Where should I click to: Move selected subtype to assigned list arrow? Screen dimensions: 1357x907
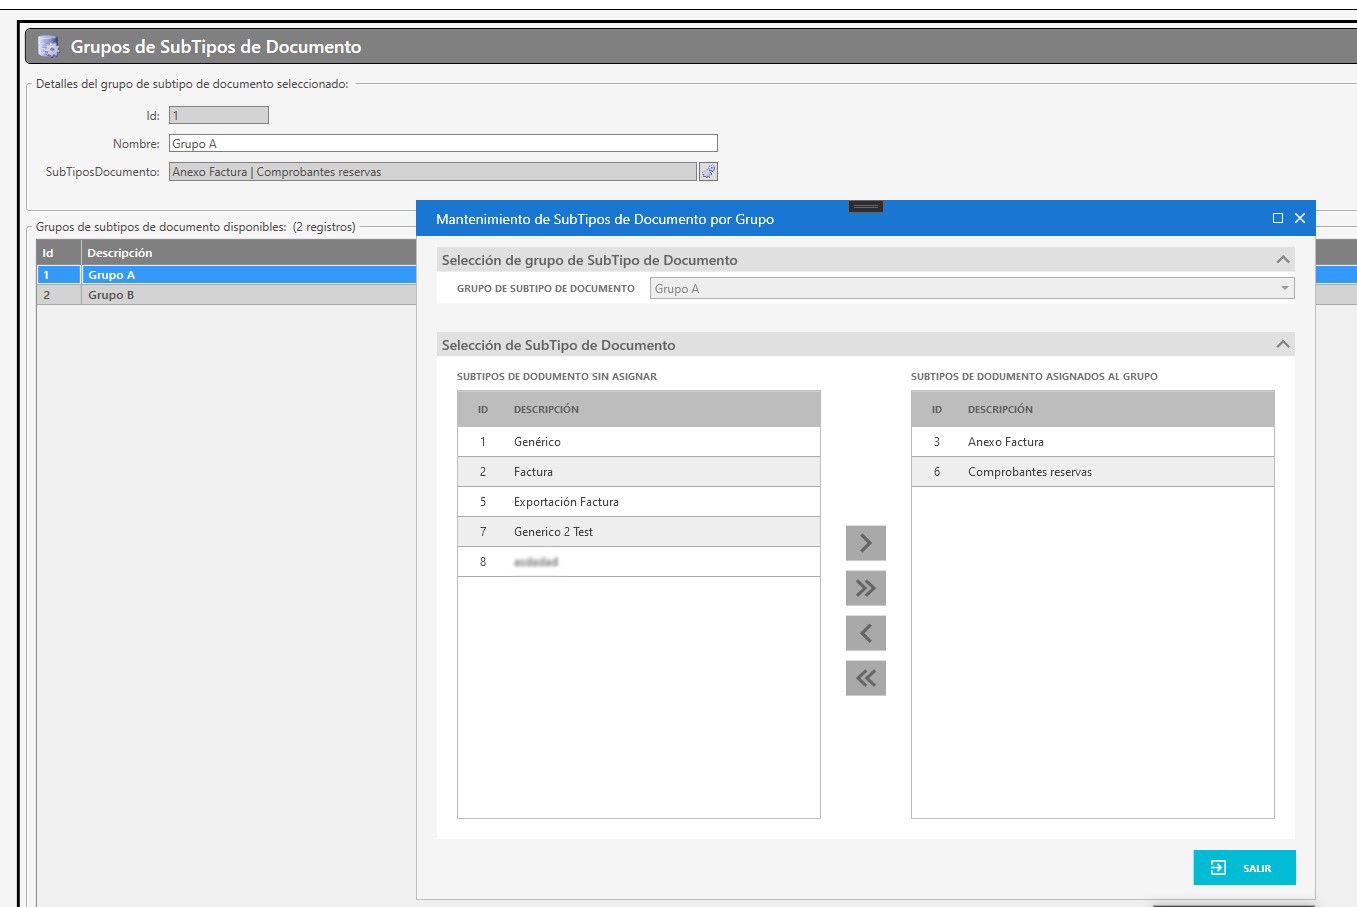pyautogui.click(x=866, y=543)
